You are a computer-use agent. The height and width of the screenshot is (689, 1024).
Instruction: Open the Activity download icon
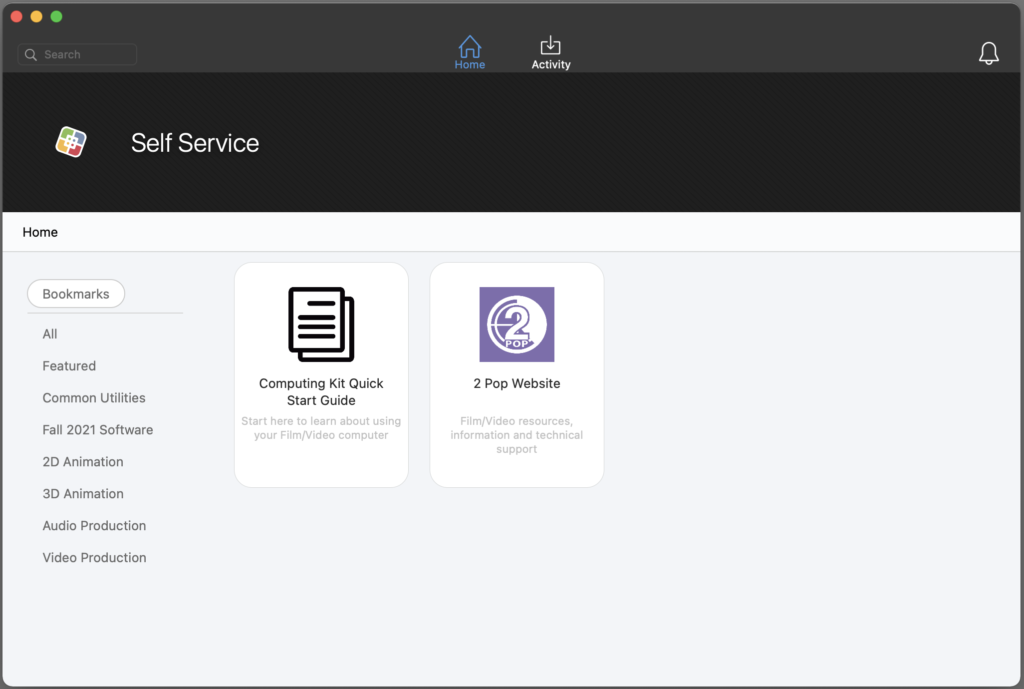point(551,45)
